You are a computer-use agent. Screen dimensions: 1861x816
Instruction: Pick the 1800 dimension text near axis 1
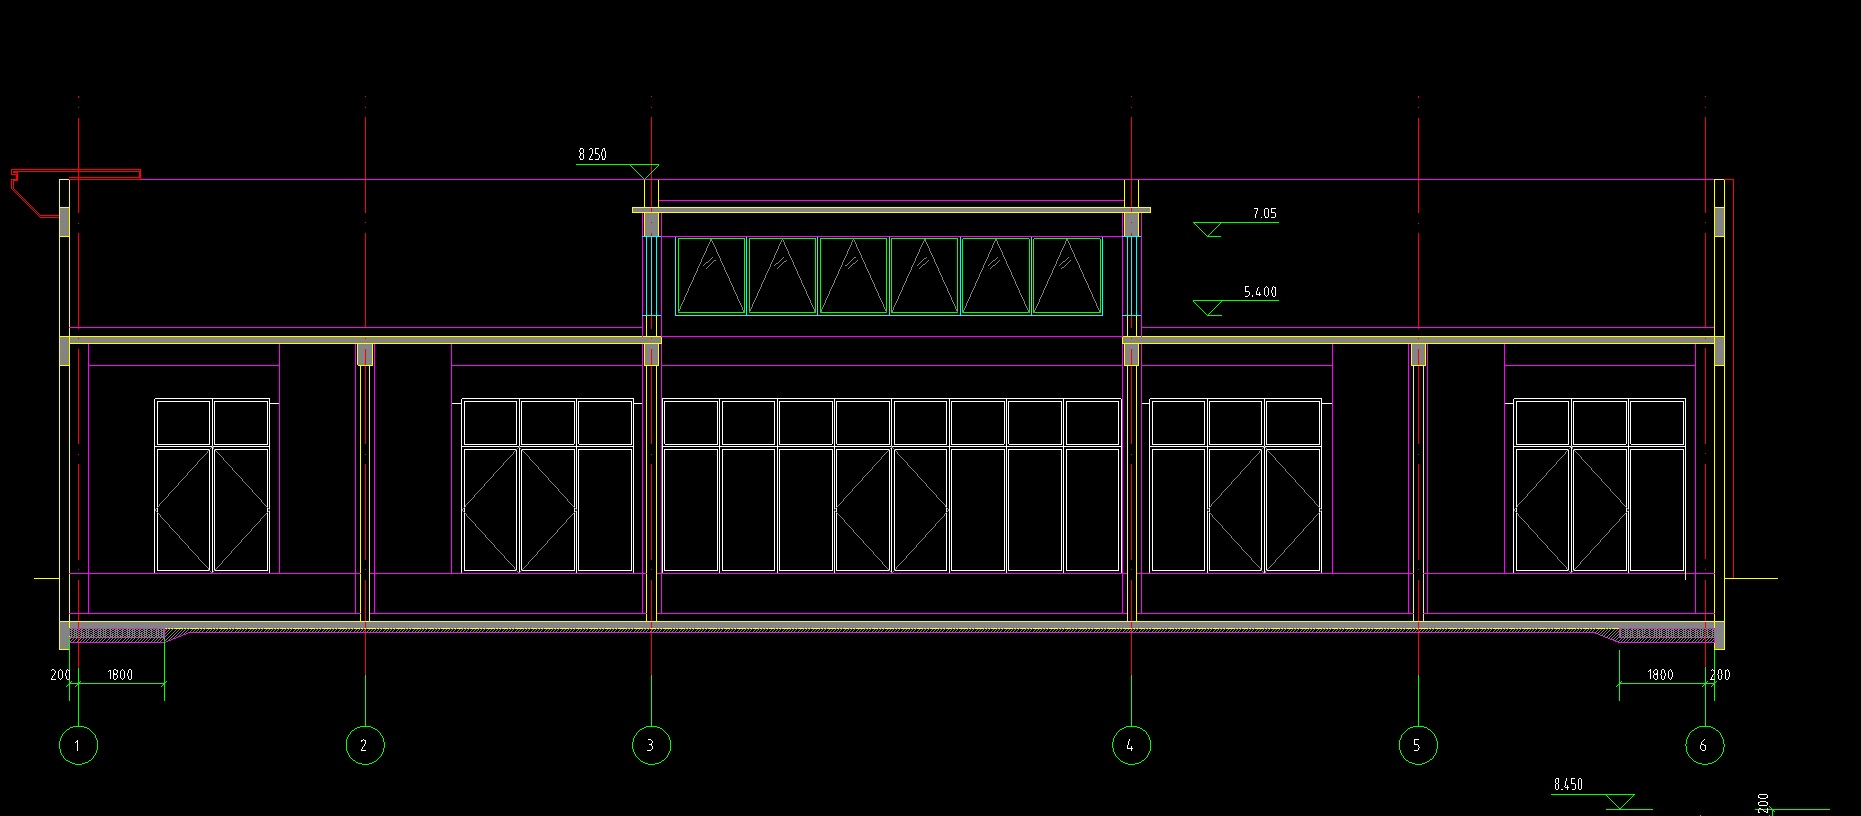click(x=120, y=675)
